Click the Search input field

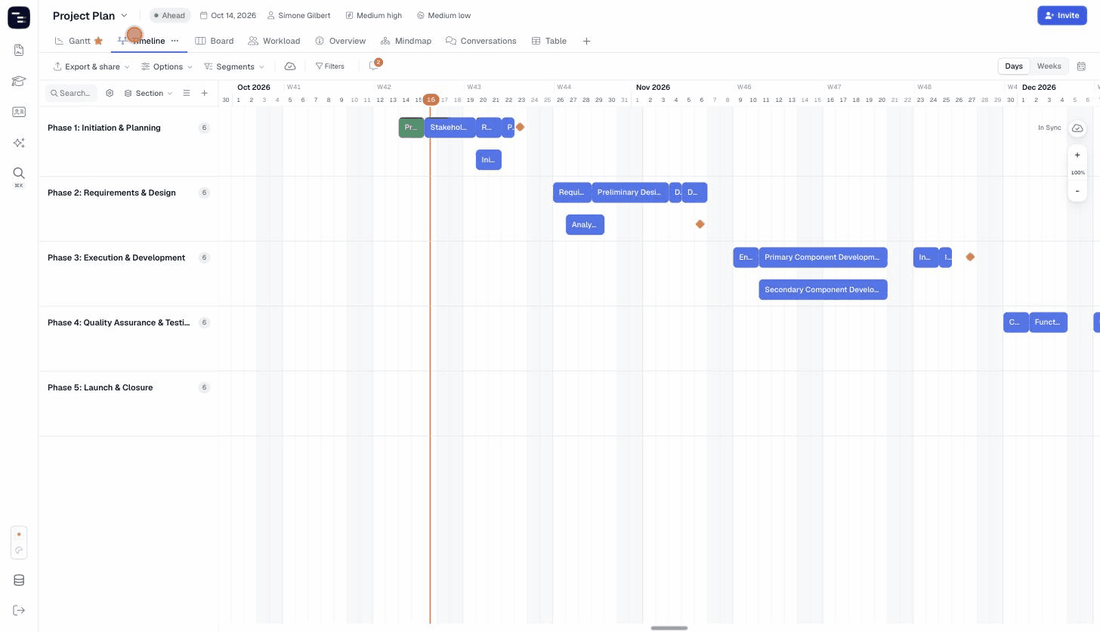[71, 93]
